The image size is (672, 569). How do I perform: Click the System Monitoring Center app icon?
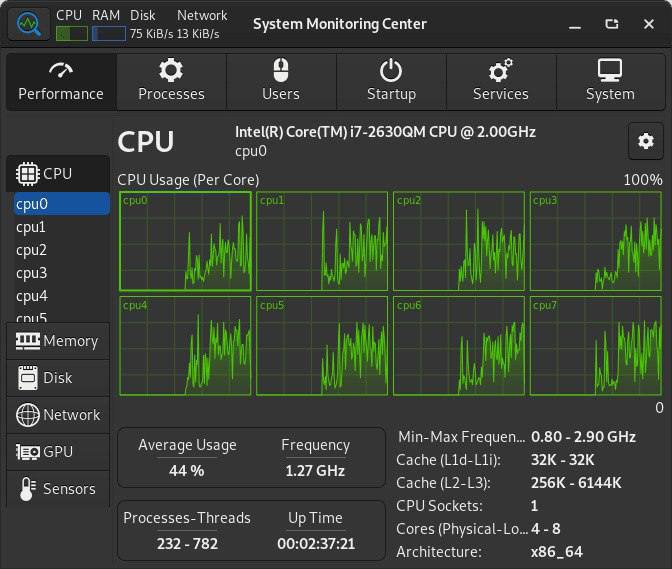pos(29,24)
